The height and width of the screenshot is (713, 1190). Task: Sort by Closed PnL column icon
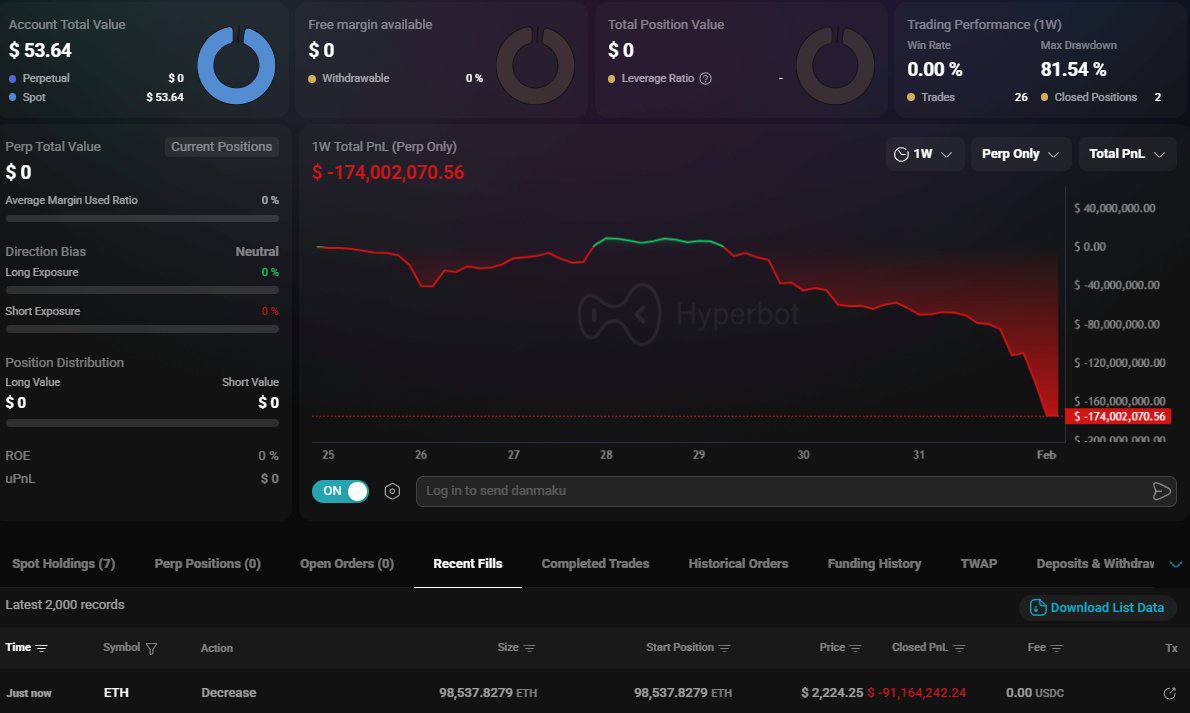(x=959, y=648)
